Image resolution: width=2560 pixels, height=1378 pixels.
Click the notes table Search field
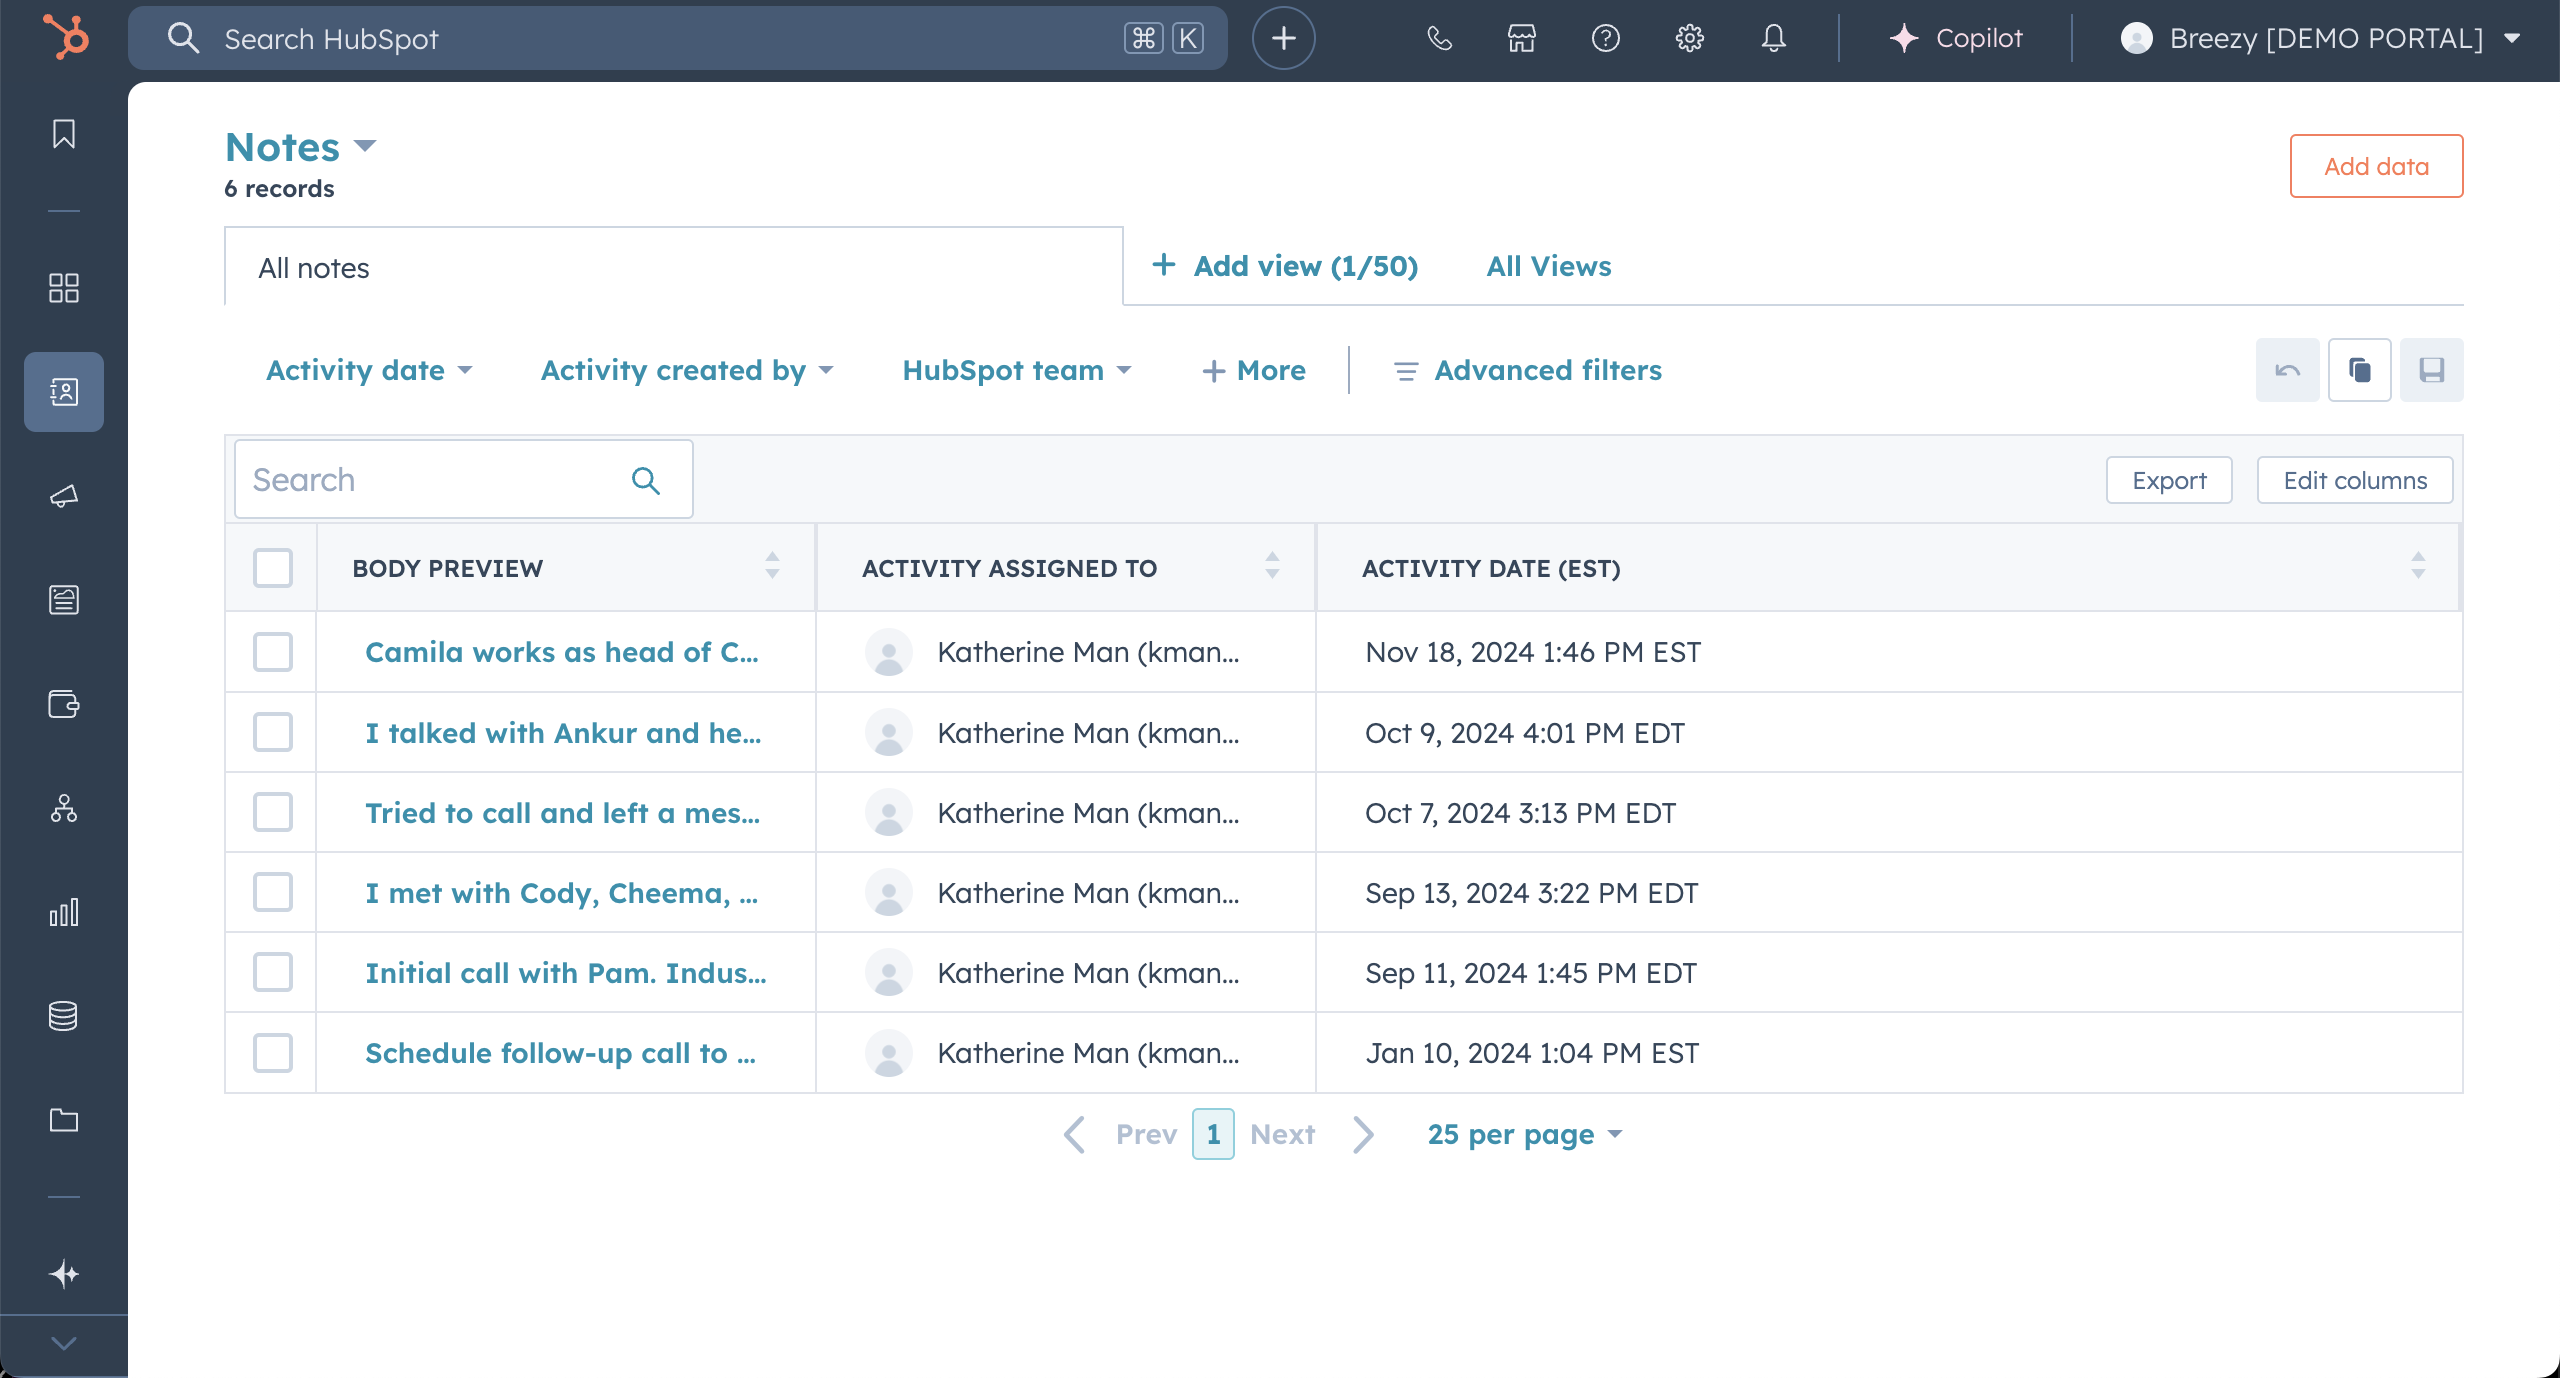coord(463,479)
